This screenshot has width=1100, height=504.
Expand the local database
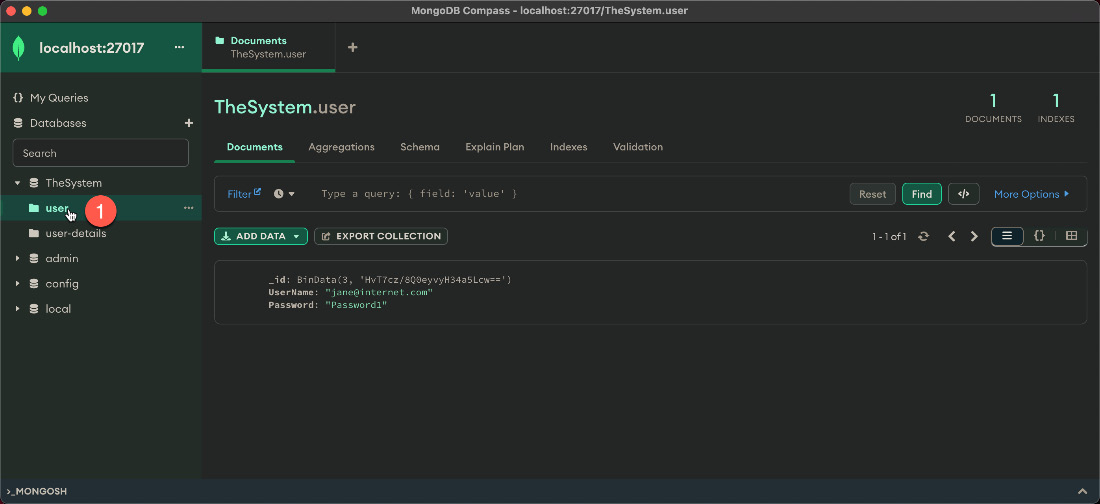[x=18, y=310]
